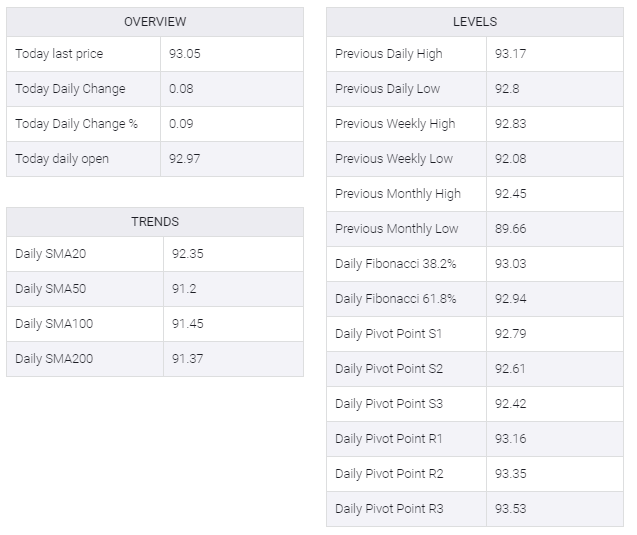Select the Previous Daily High value 93.17
The width and height of the screenshot is (637, 535).
511,54
